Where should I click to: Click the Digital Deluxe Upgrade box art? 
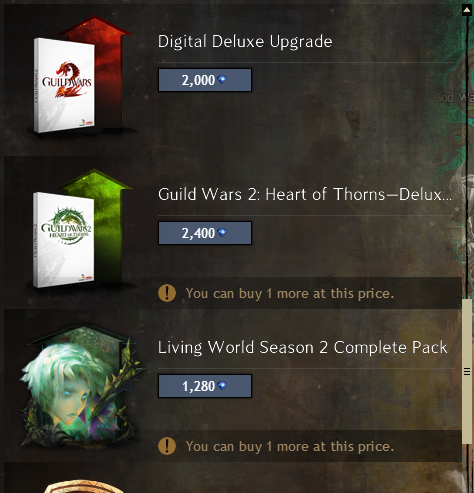click(x=80, y=75)
